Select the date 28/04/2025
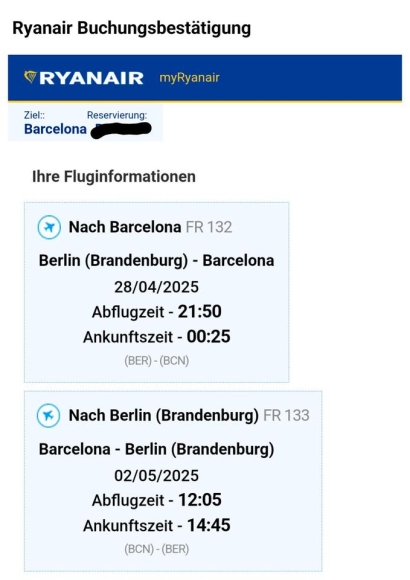Screen dimensions: 410x580 click(x=157, y=287)
